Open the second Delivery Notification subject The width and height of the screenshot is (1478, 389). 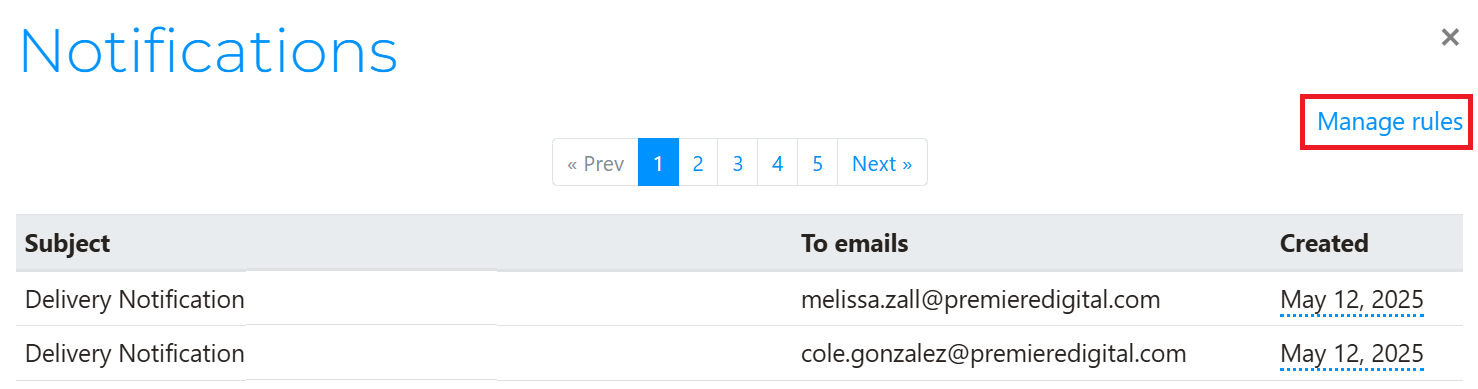tap(134, 353)
